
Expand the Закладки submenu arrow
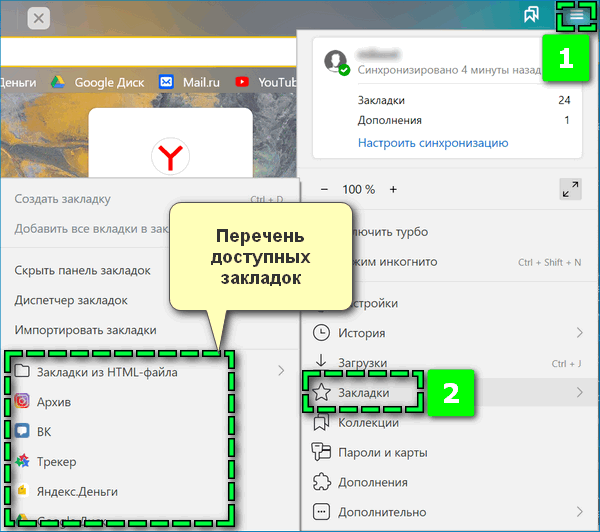pos(579,392)
